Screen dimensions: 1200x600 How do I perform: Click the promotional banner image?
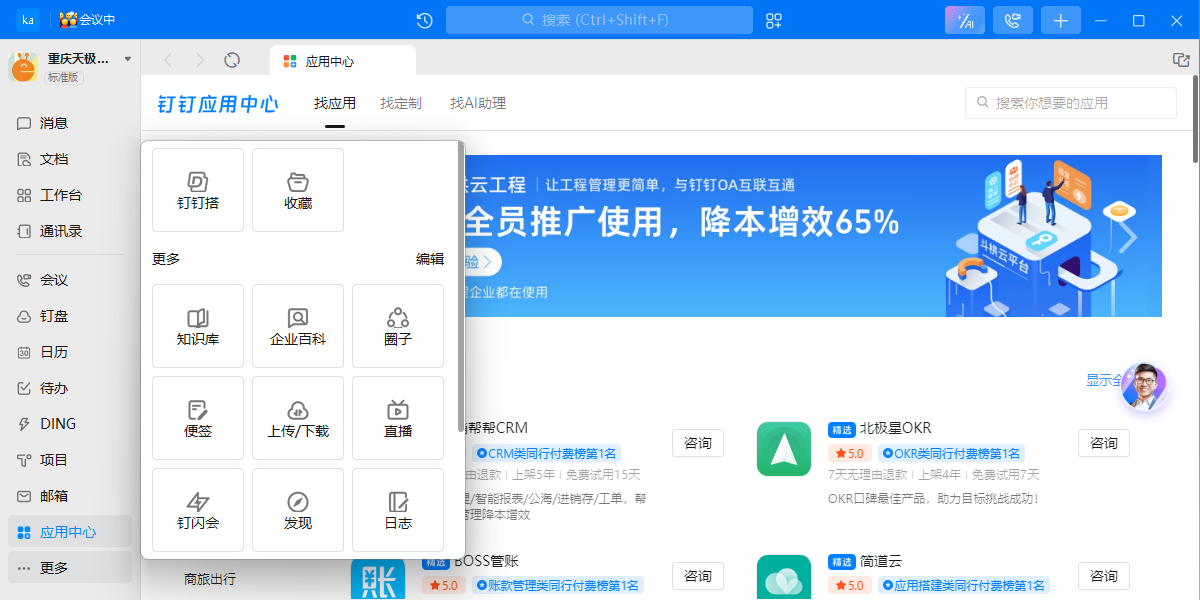pyautogui.click(x=812, y=236)
